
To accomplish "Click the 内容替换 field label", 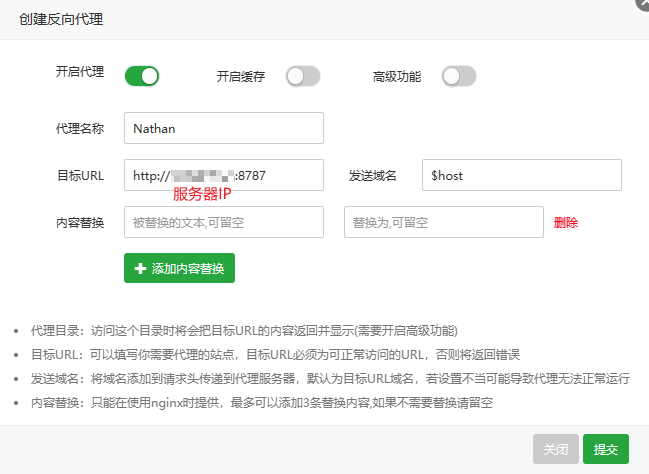I will (x=80, y=223).
